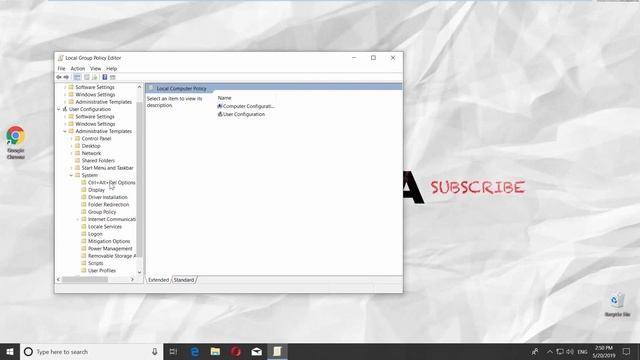The image size is (640, 360).
Task: Show hidden system tray icons
Action: point(550,351)
